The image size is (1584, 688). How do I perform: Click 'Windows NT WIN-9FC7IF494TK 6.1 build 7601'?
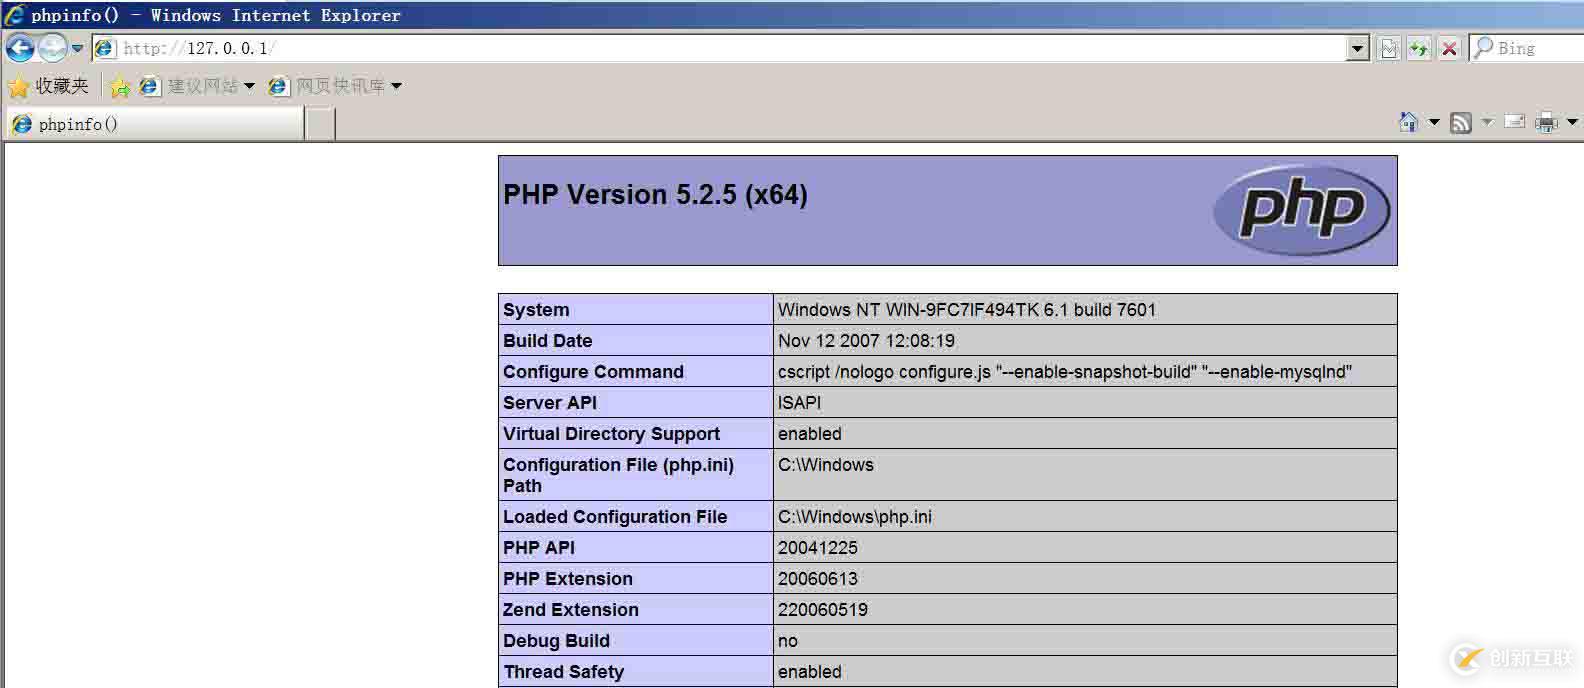pos(967,310)
